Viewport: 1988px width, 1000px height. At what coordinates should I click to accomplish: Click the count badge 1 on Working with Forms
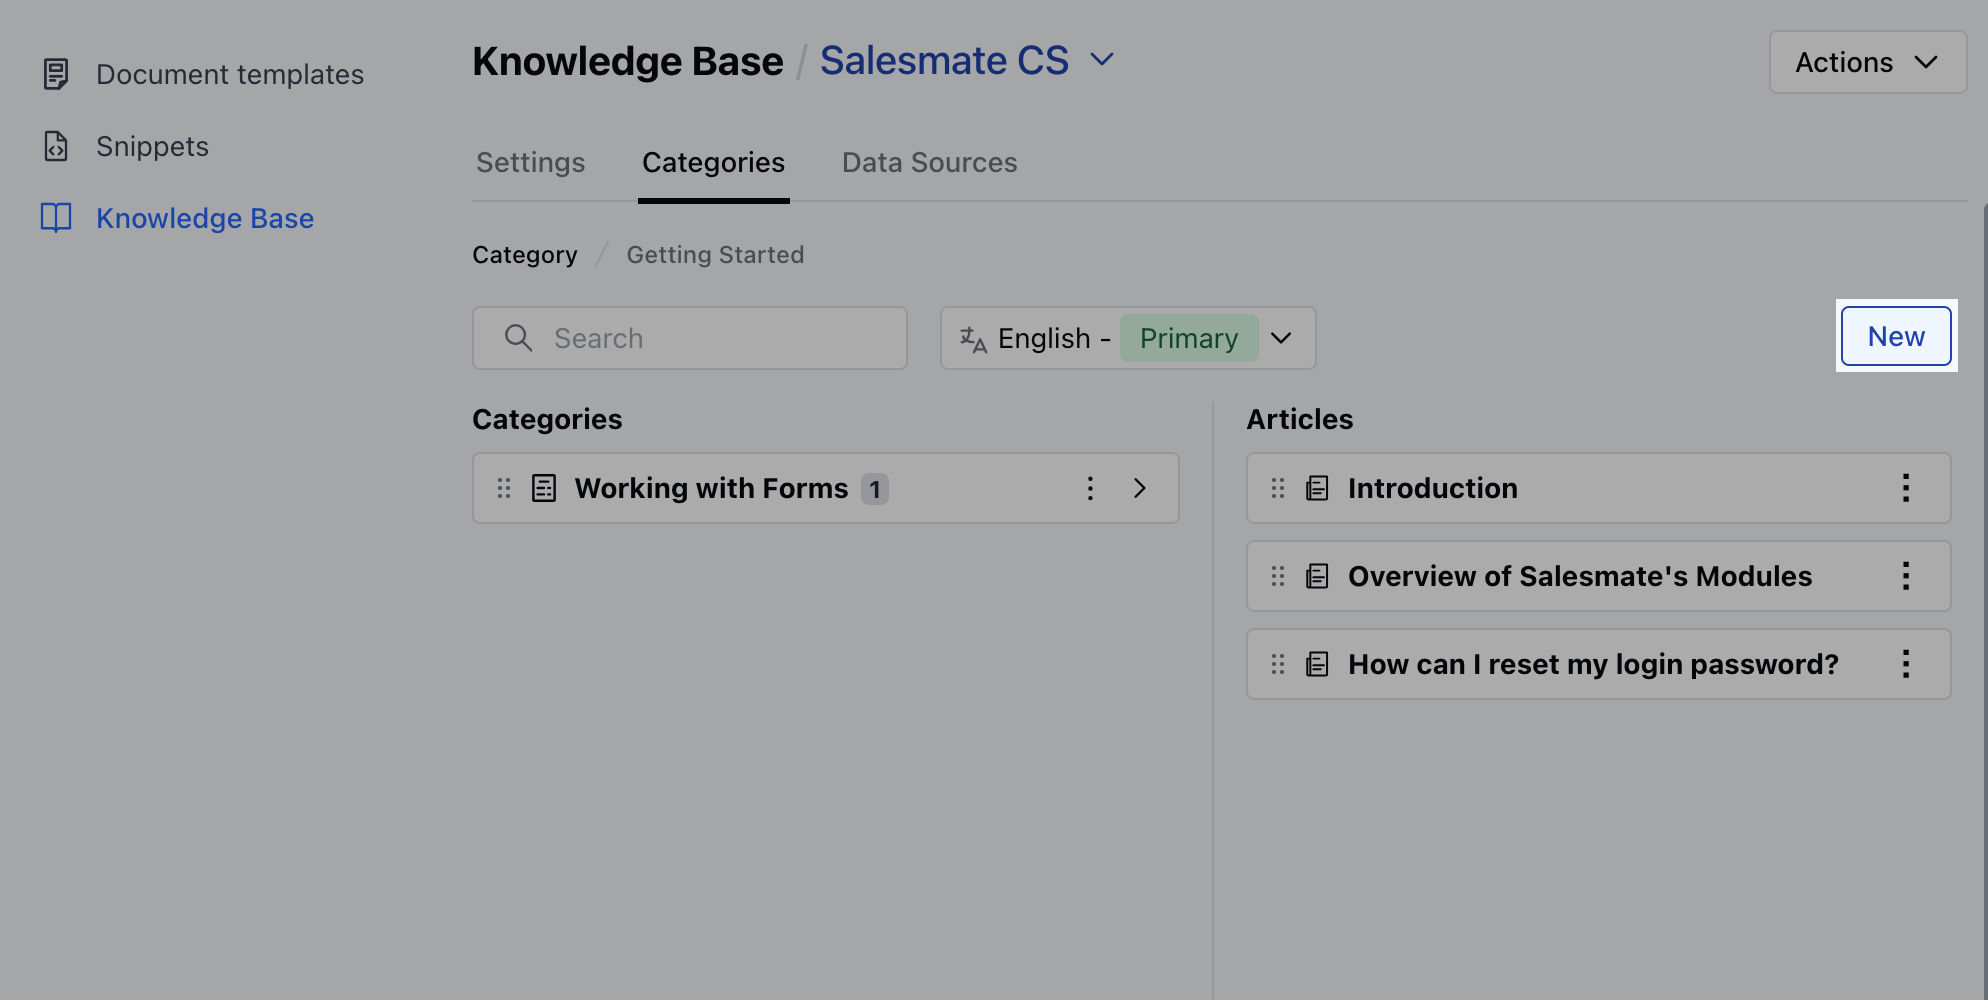click(875, 489)
